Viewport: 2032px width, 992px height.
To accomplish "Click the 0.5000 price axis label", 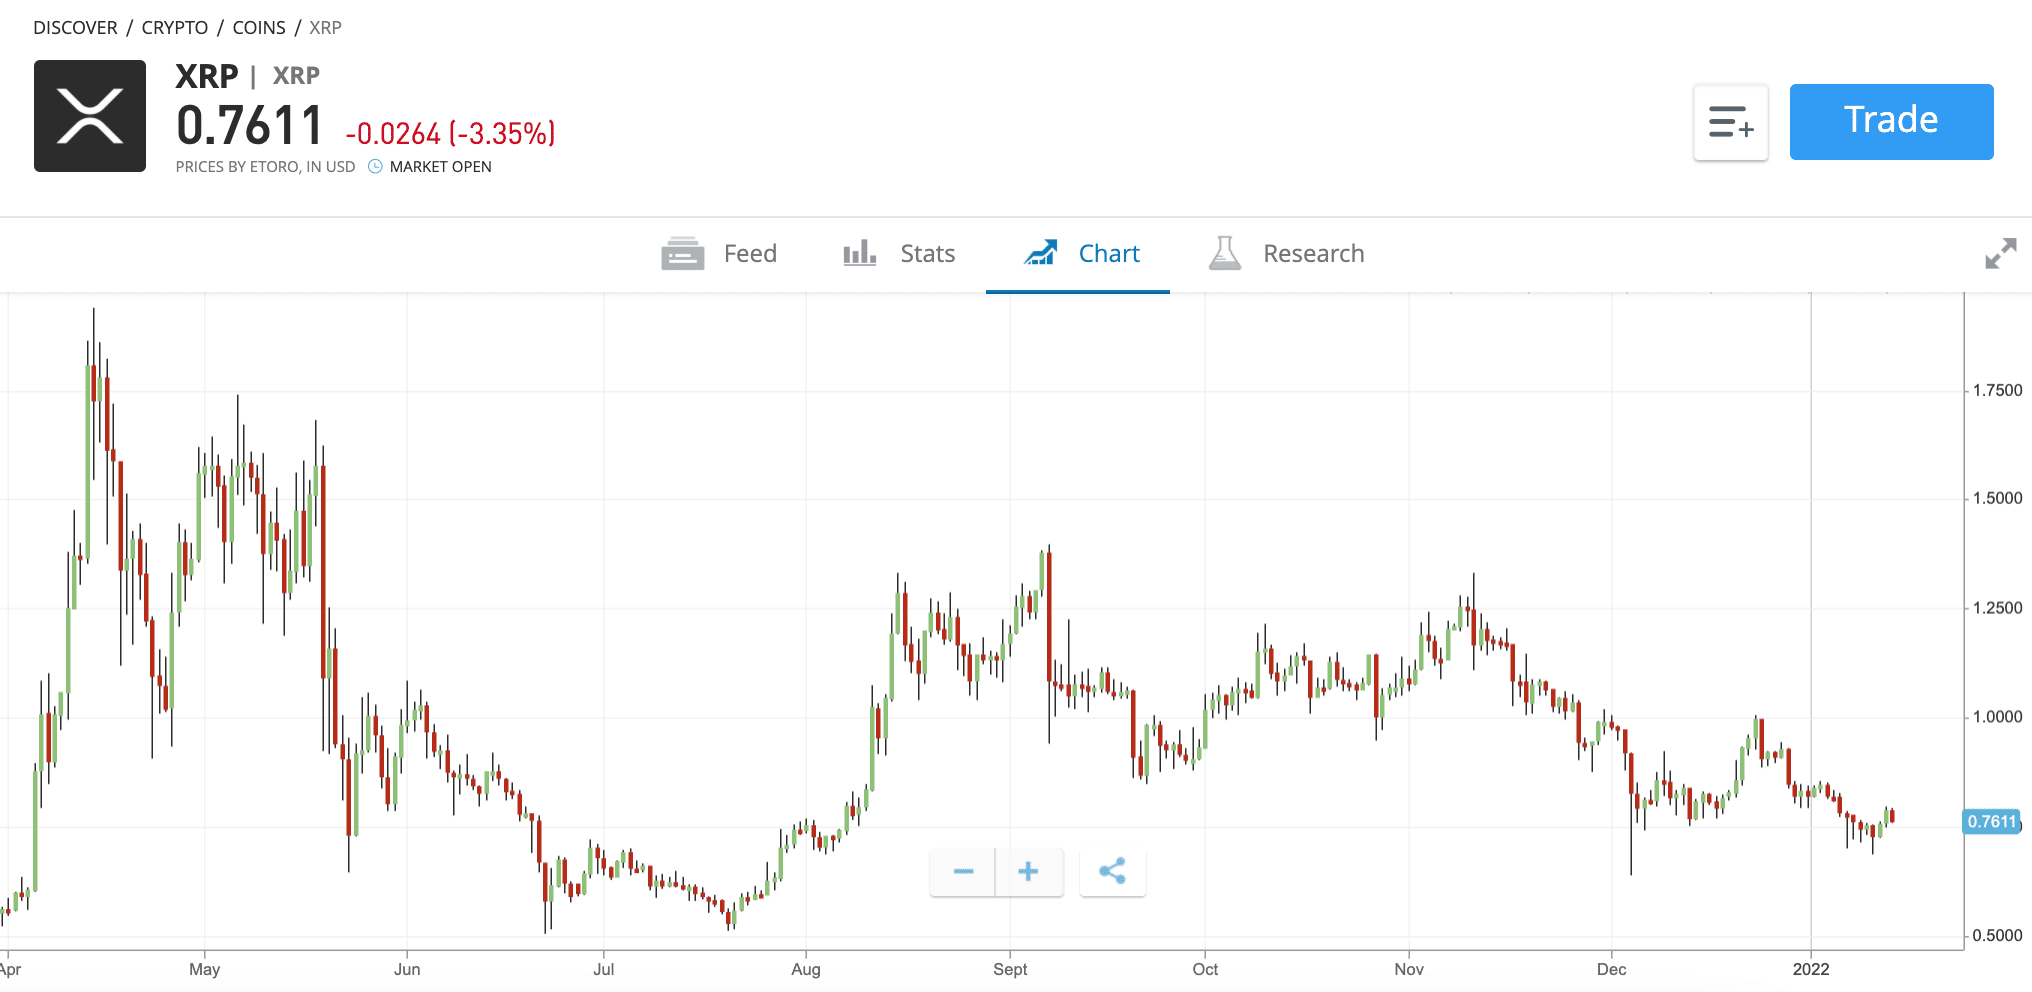I will [1997, 936].
